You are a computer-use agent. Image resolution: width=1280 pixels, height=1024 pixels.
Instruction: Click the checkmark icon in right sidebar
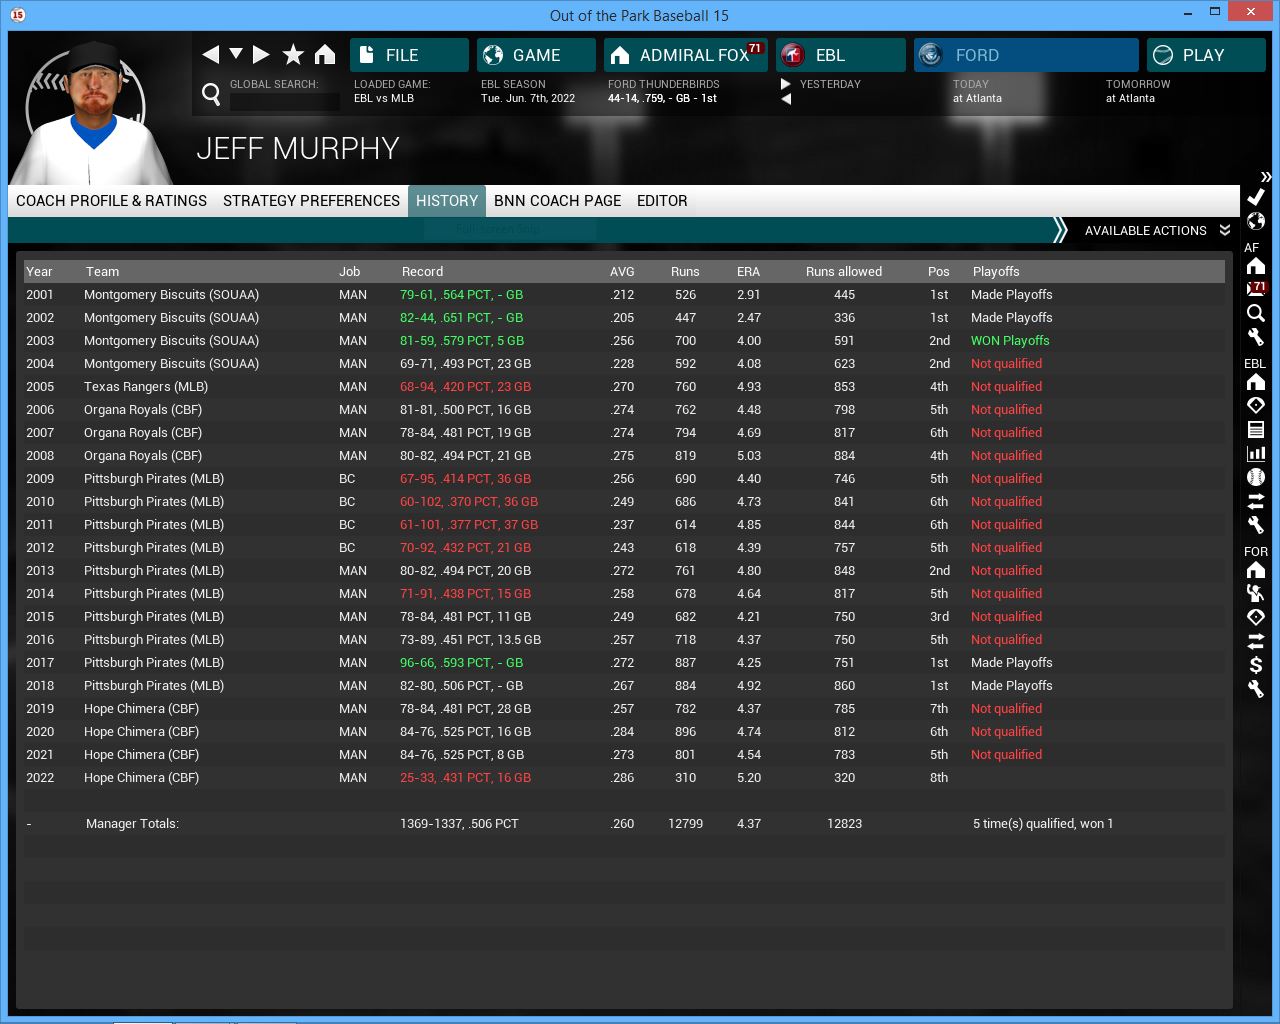coord(1256,197)
